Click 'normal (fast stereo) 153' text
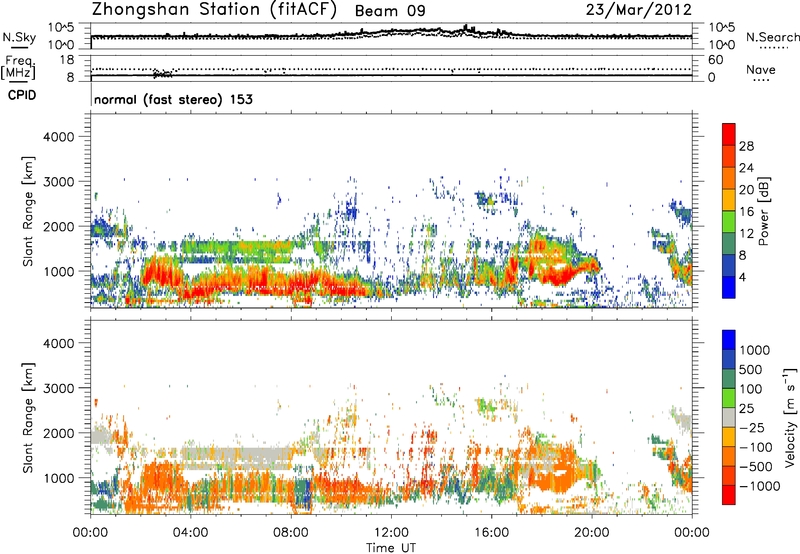 tap(173, 99)
